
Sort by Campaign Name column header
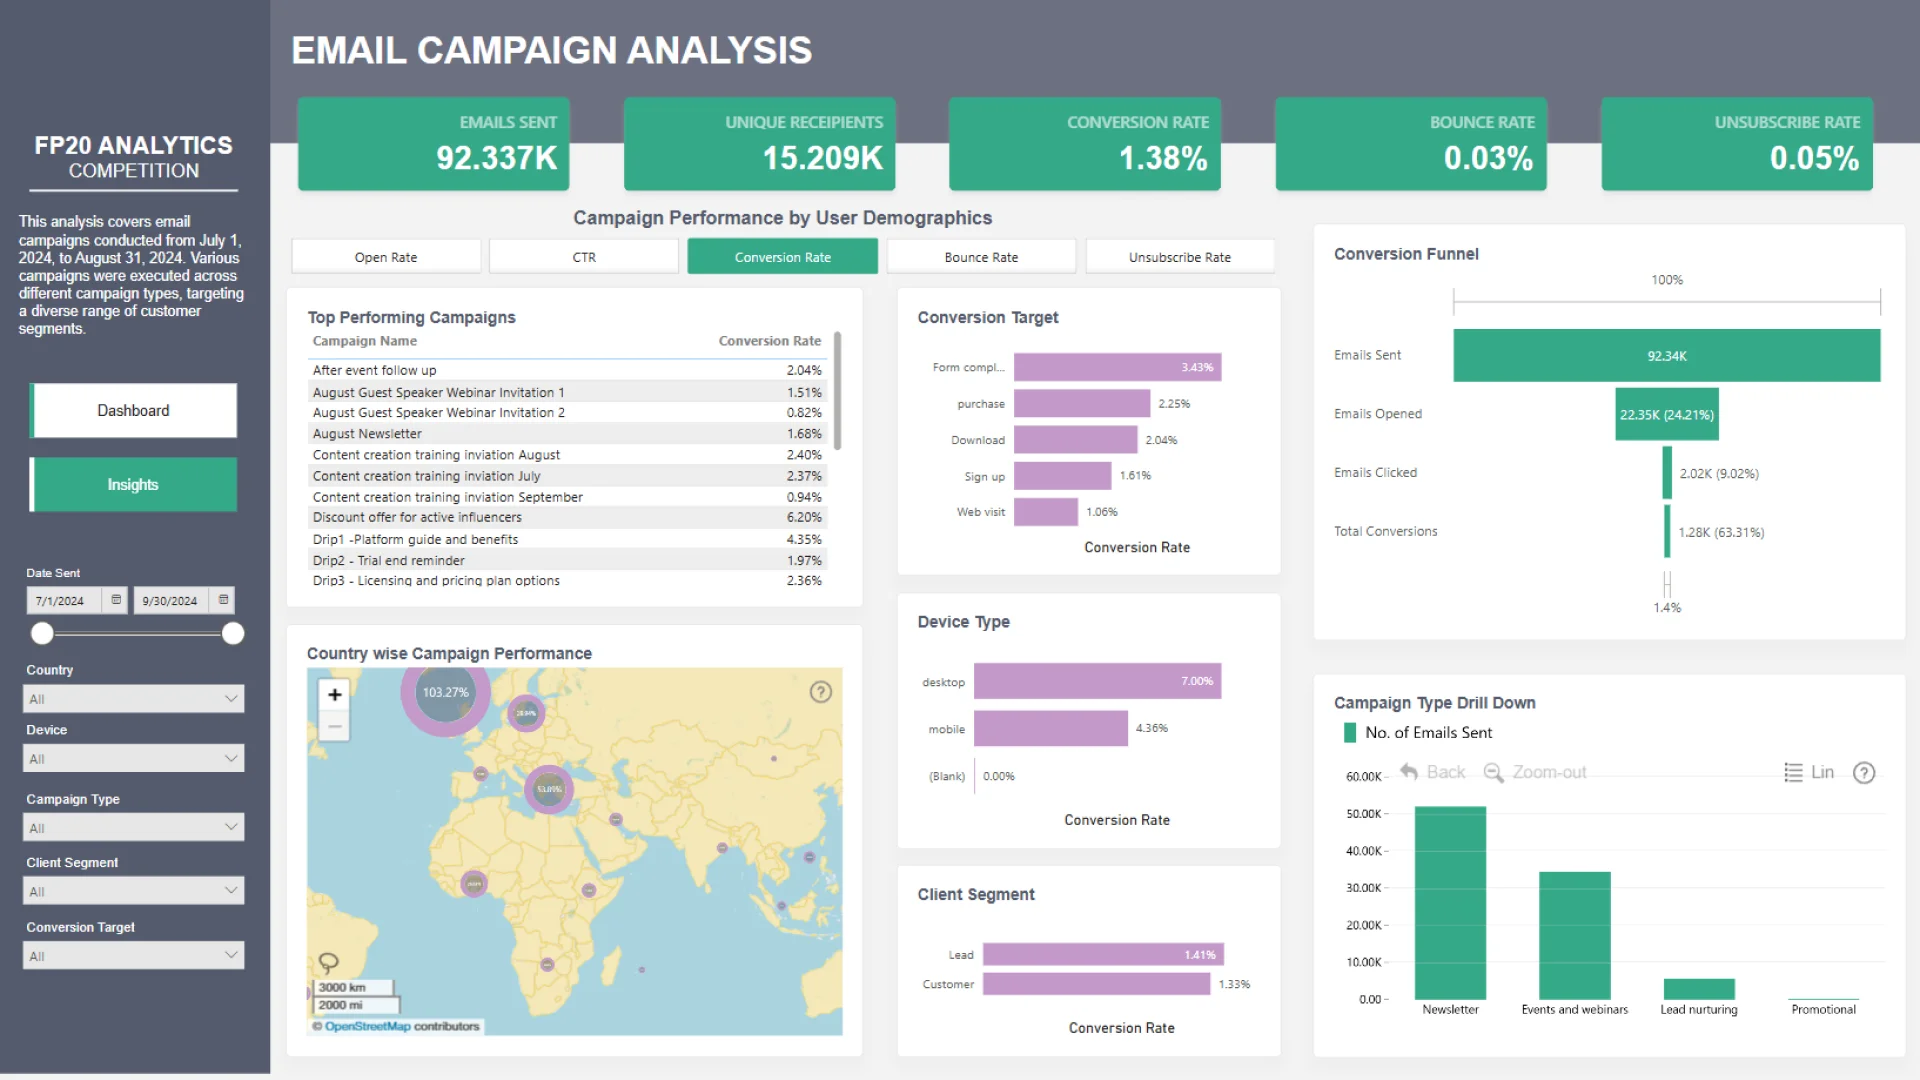pyautogui.click(x=365, y=341)
